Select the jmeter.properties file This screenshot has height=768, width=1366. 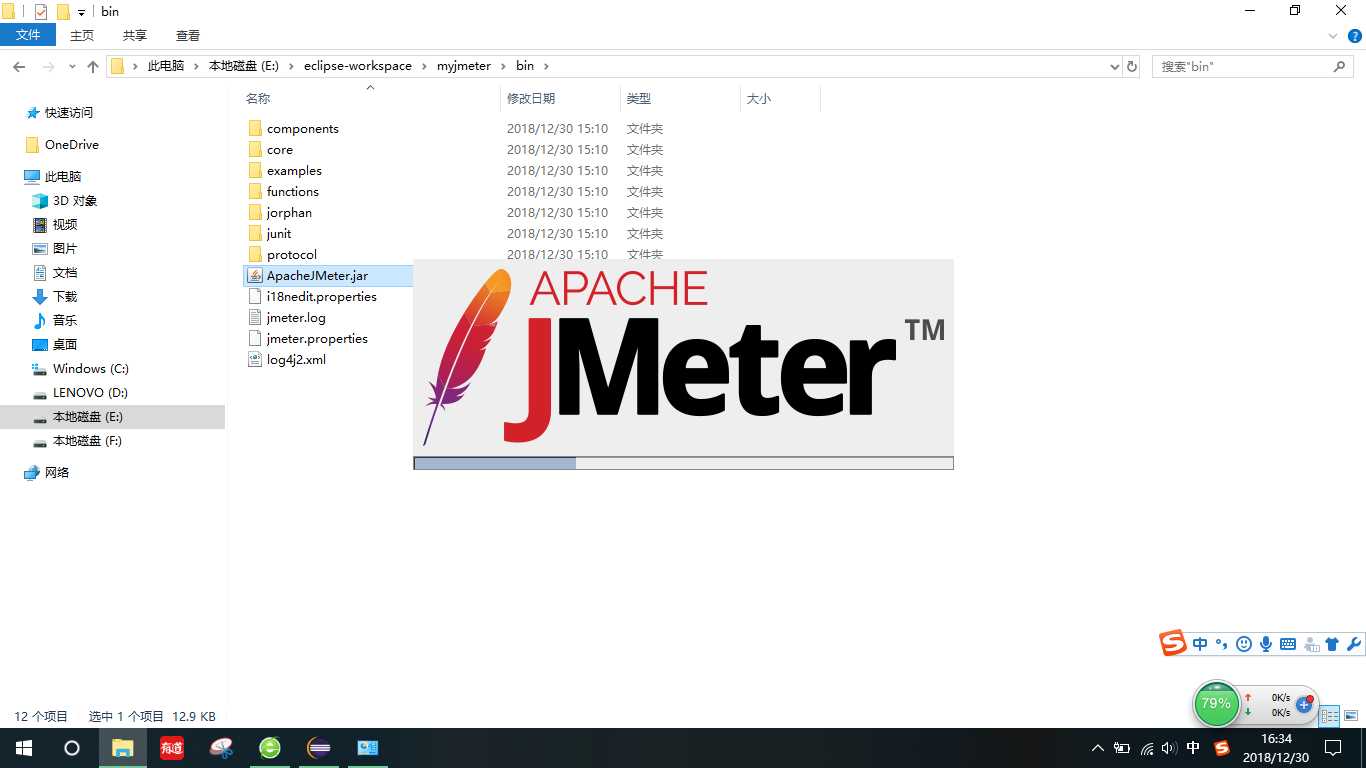[x=317, y=339]
